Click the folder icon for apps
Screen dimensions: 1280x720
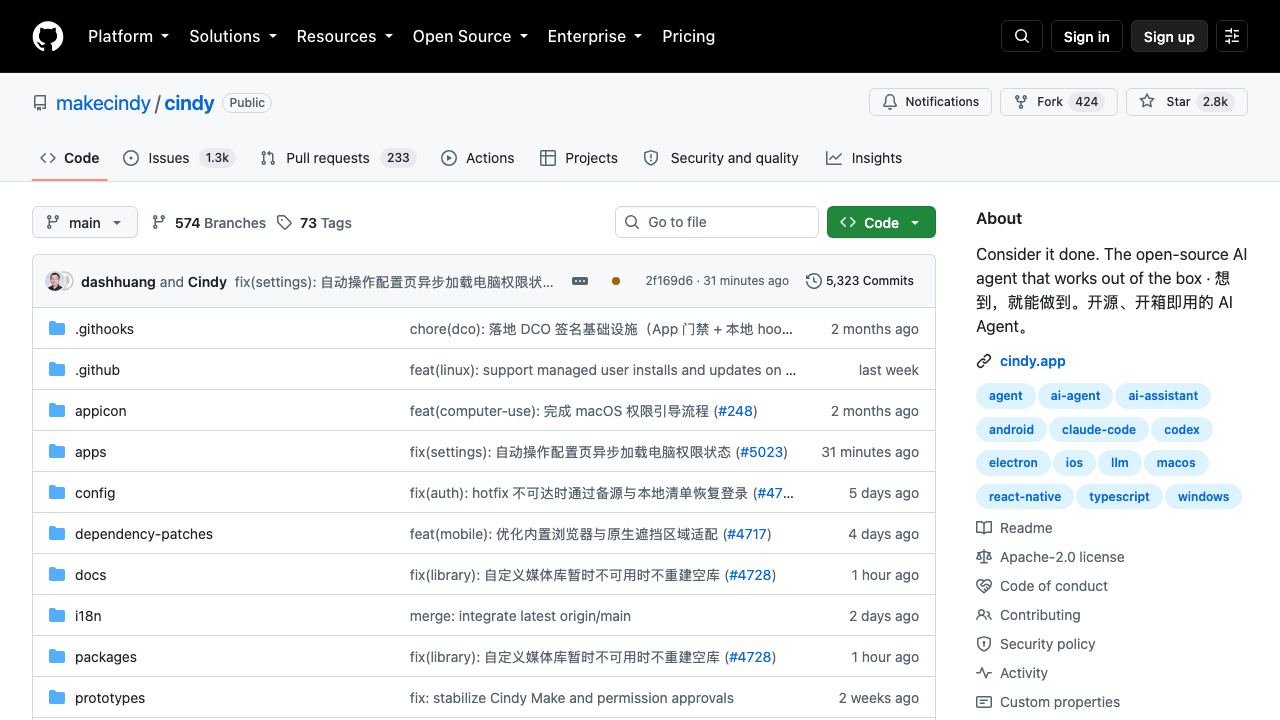coord(57,452)
